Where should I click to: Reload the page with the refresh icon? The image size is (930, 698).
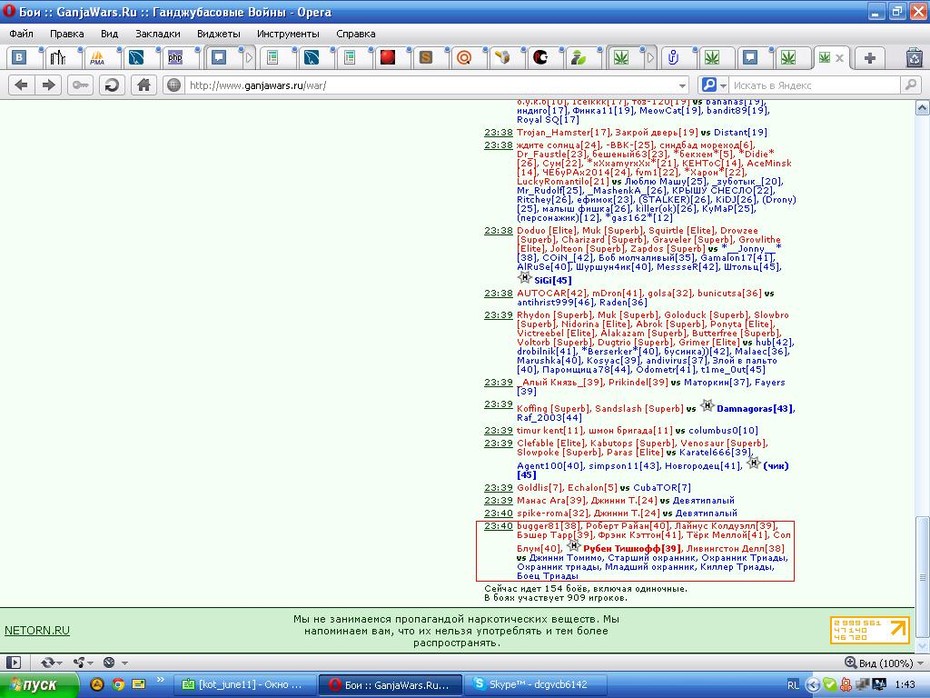112,85
